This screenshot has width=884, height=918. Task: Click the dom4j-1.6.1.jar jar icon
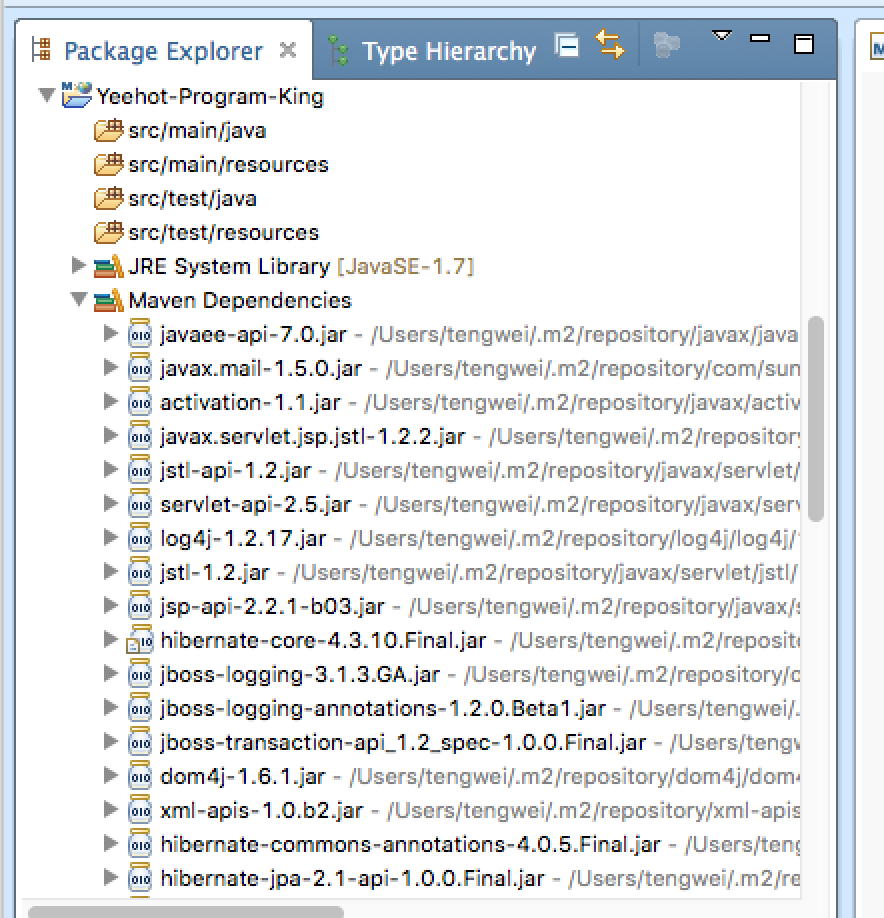click(140, 775)
